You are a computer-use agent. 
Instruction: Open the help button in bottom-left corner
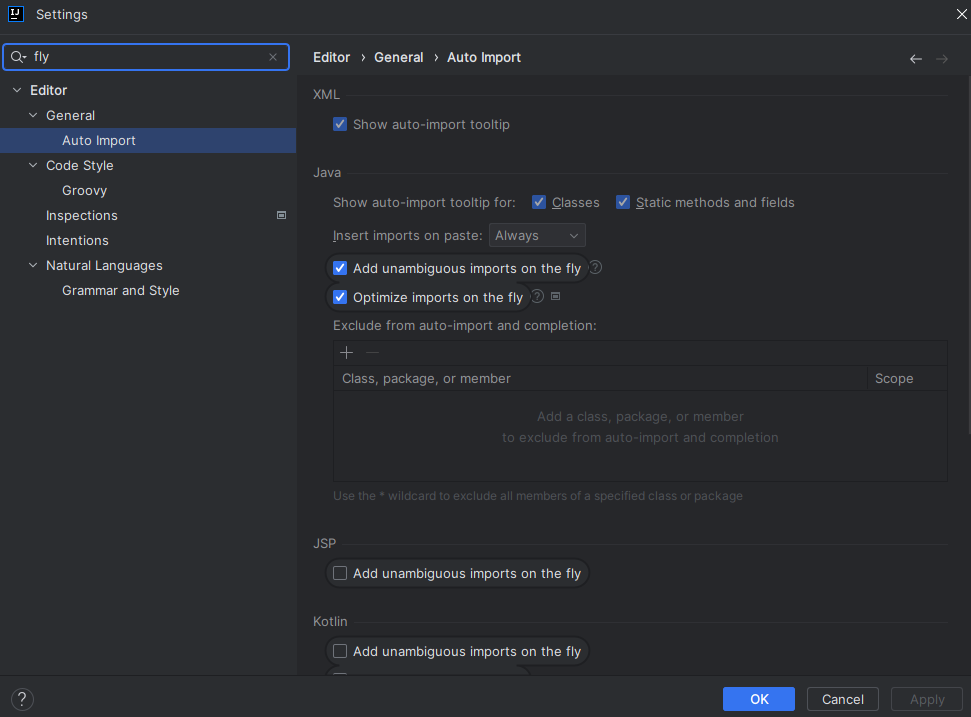22,699
